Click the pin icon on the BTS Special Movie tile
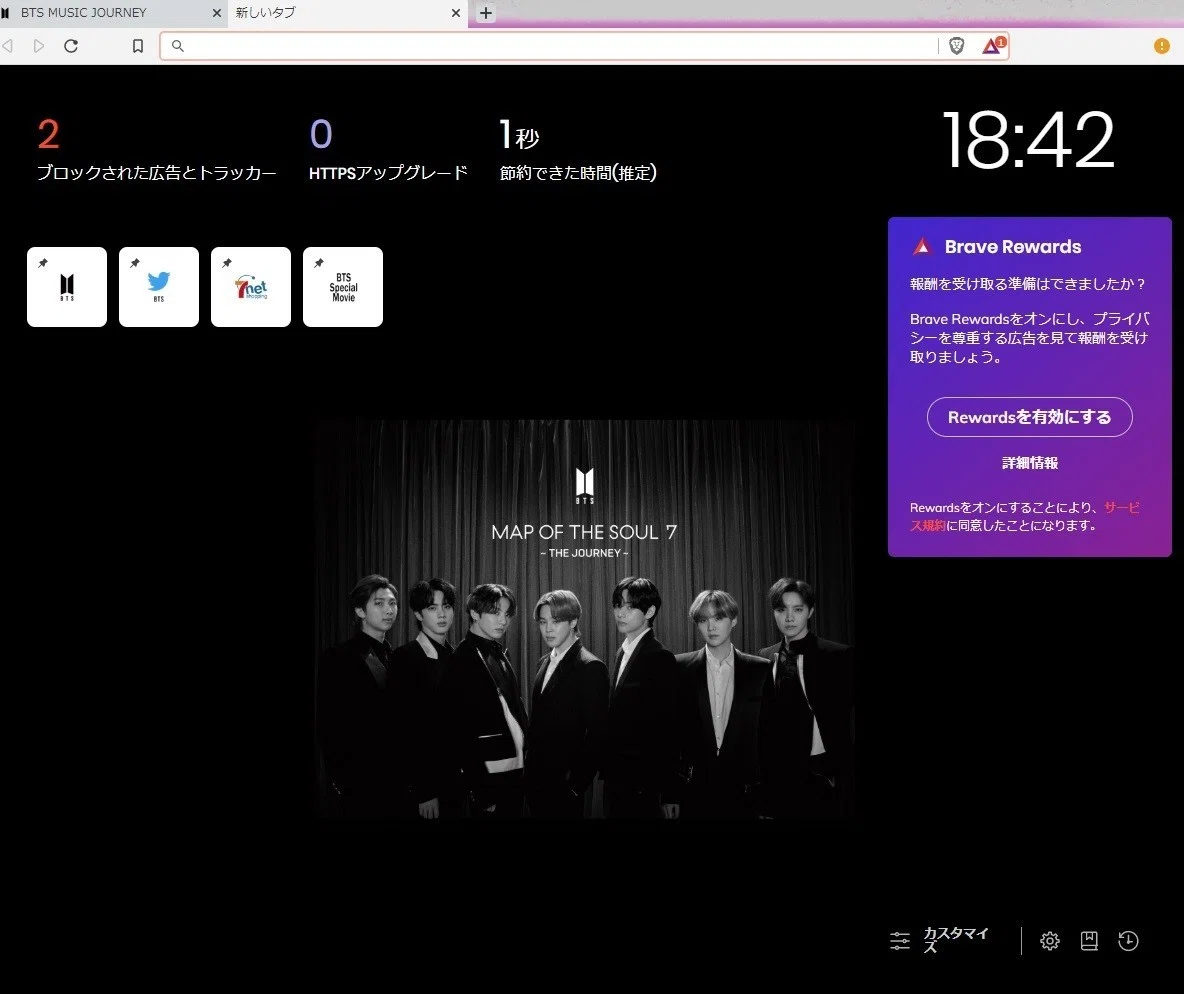1184x994 pixels. pyautogui.click(x=319, y=263)
